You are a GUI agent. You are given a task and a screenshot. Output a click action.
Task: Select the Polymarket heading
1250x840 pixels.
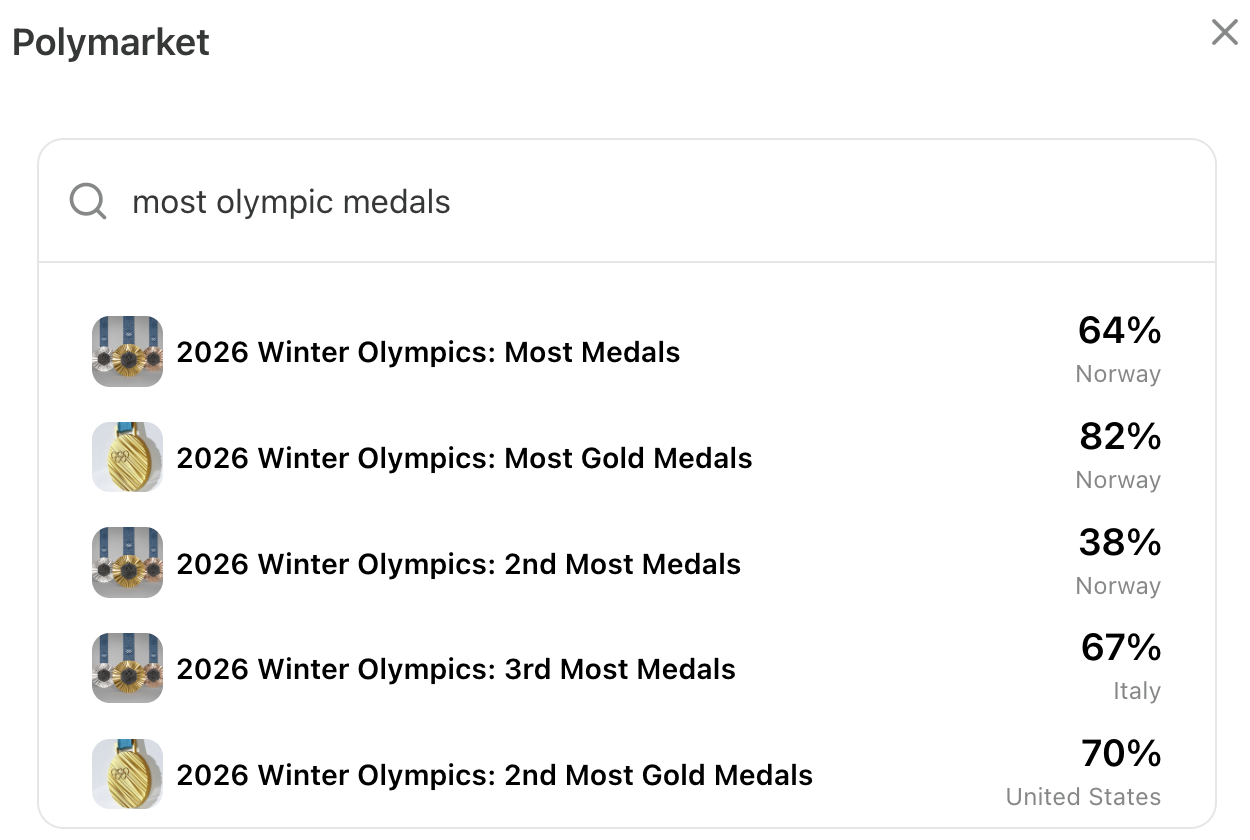(110, 42)
